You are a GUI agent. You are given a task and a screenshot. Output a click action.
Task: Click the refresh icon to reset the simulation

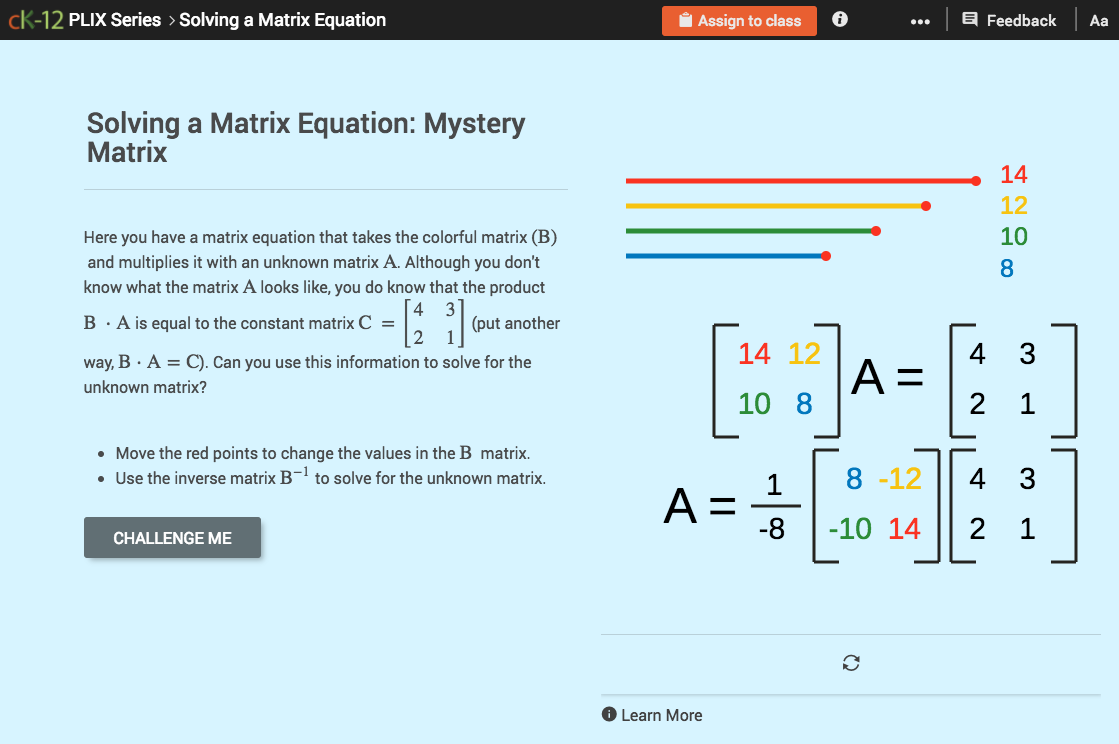(850, 663)
